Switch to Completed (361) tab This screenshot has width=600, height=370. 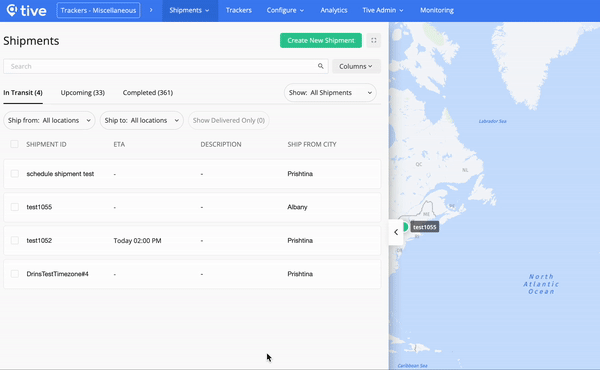coord(148,93)
